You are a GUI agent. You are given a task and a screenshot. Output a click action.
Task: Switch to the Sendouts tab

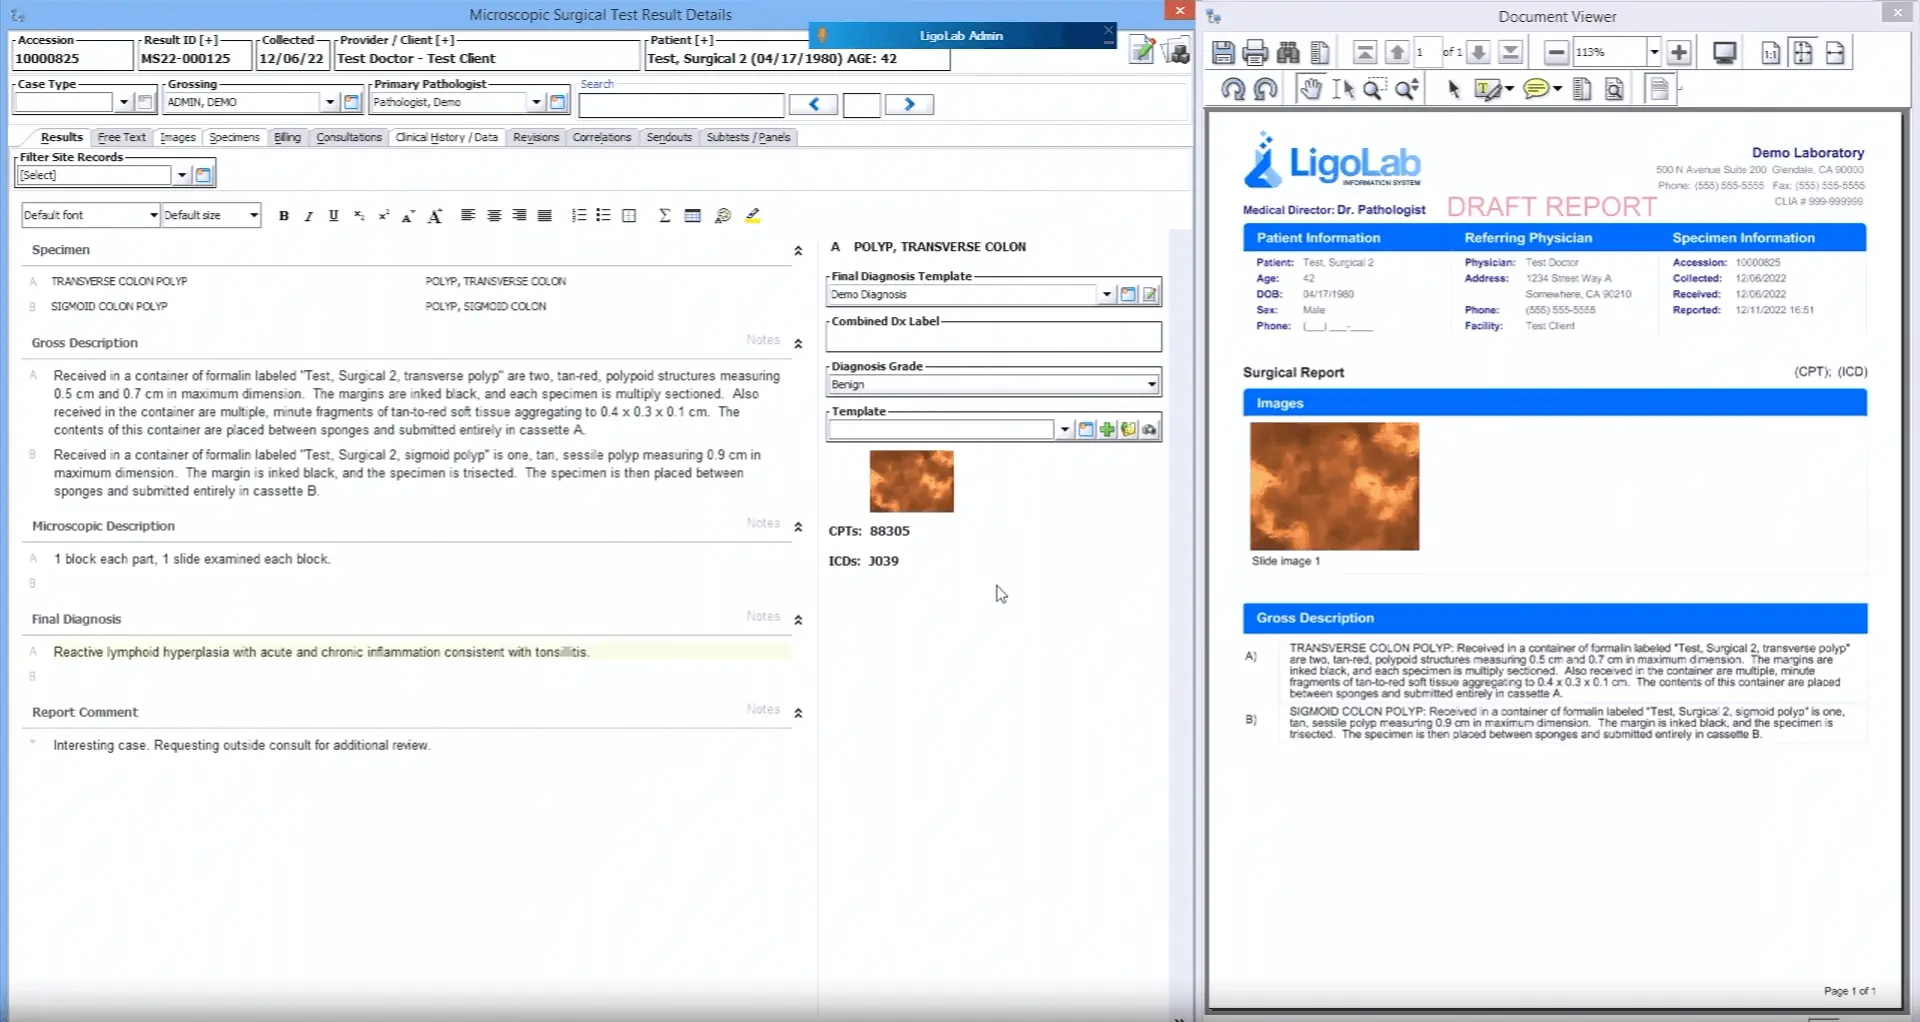click(669, 137)
